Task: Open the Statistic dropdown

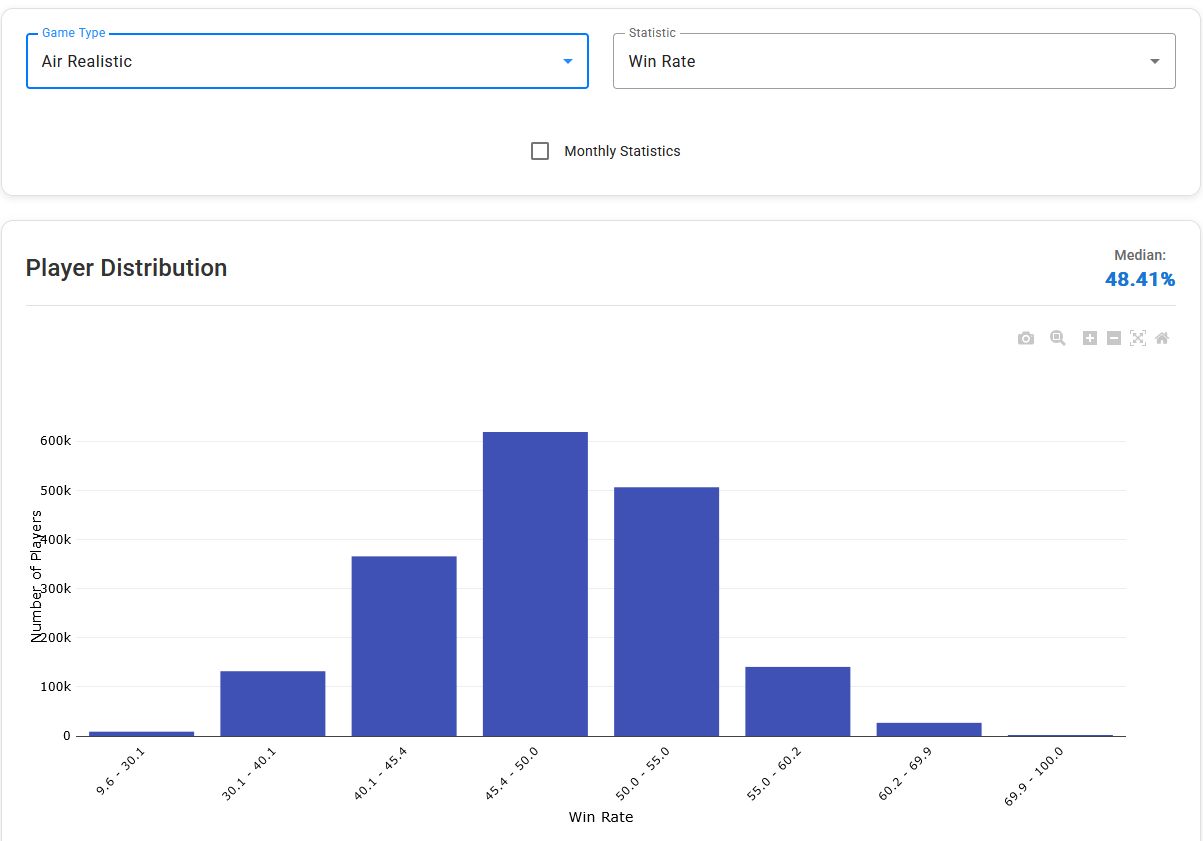Action: [880, 61]
